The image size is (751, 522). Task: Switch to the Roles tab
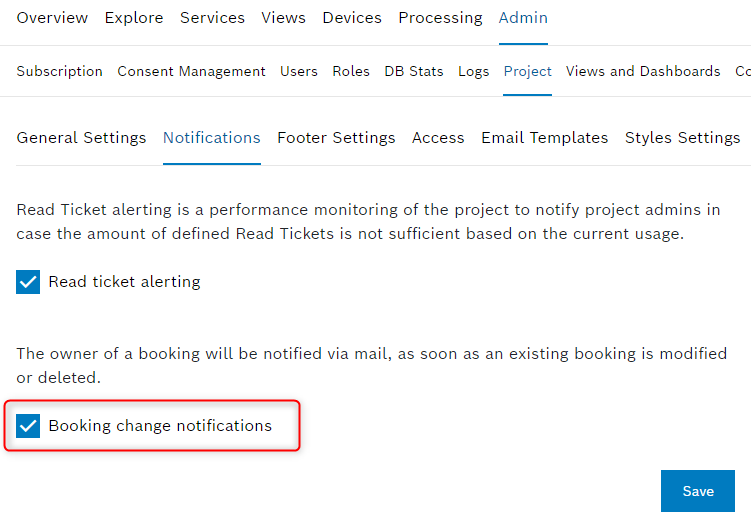(351, 71)
